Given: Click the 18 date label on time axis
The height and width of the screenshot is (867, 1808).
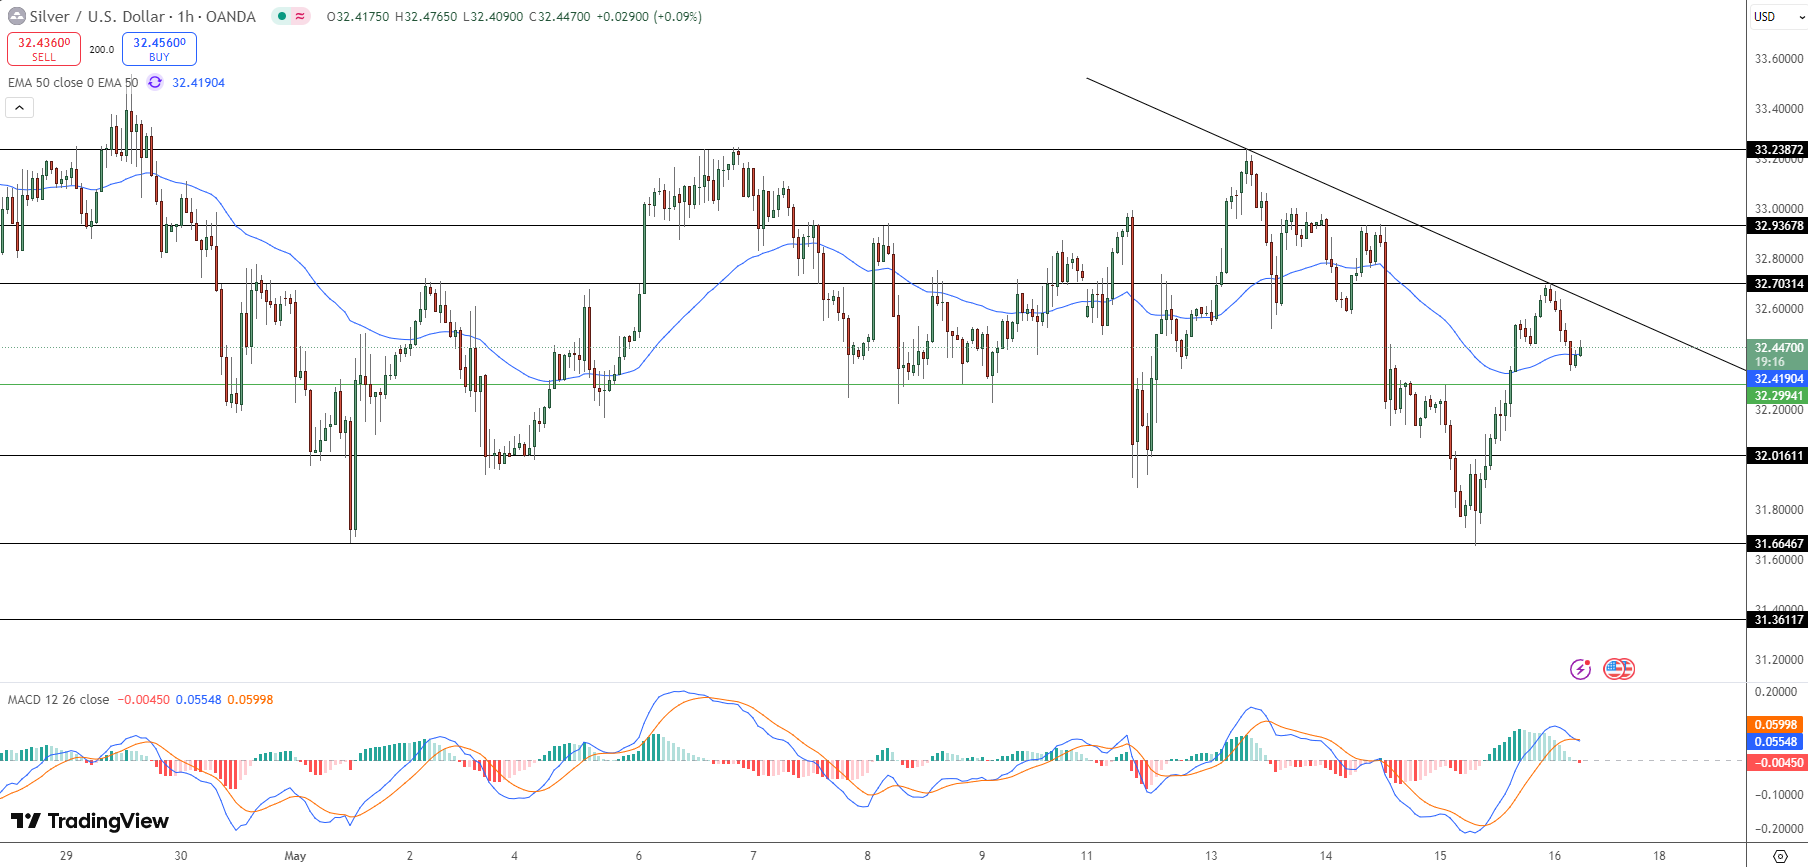Looking at the screenshot, I should [x=1659, y=855].
